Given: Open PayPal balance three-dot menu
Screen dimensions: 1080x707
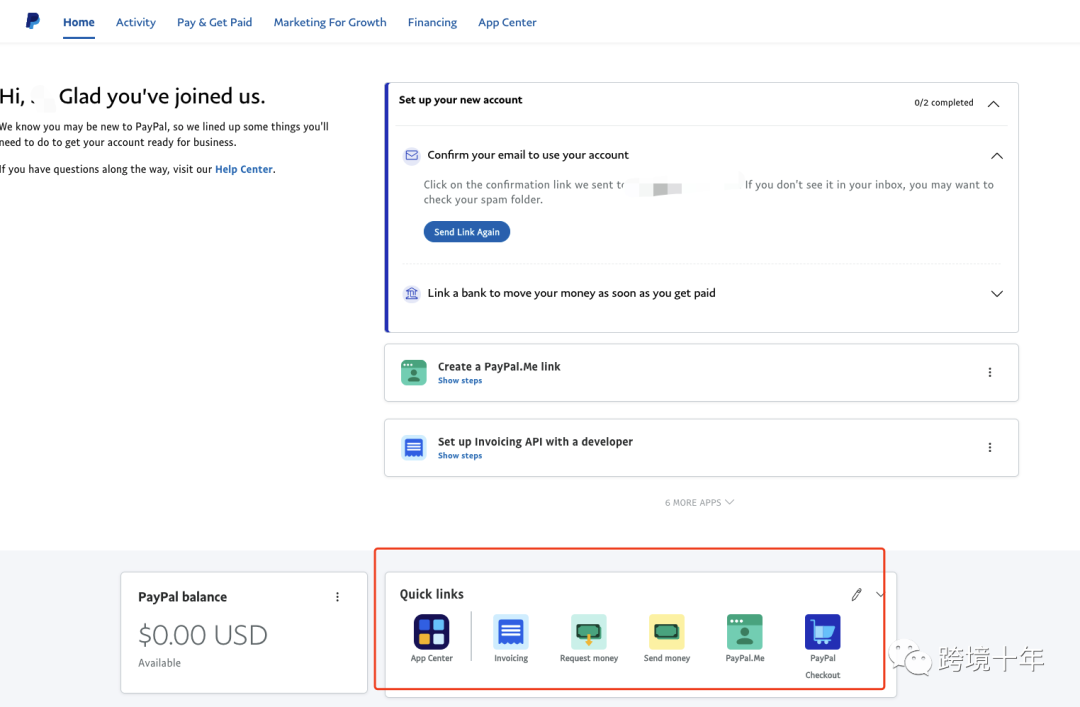Looking at the screenshot, I should [338, 597].
